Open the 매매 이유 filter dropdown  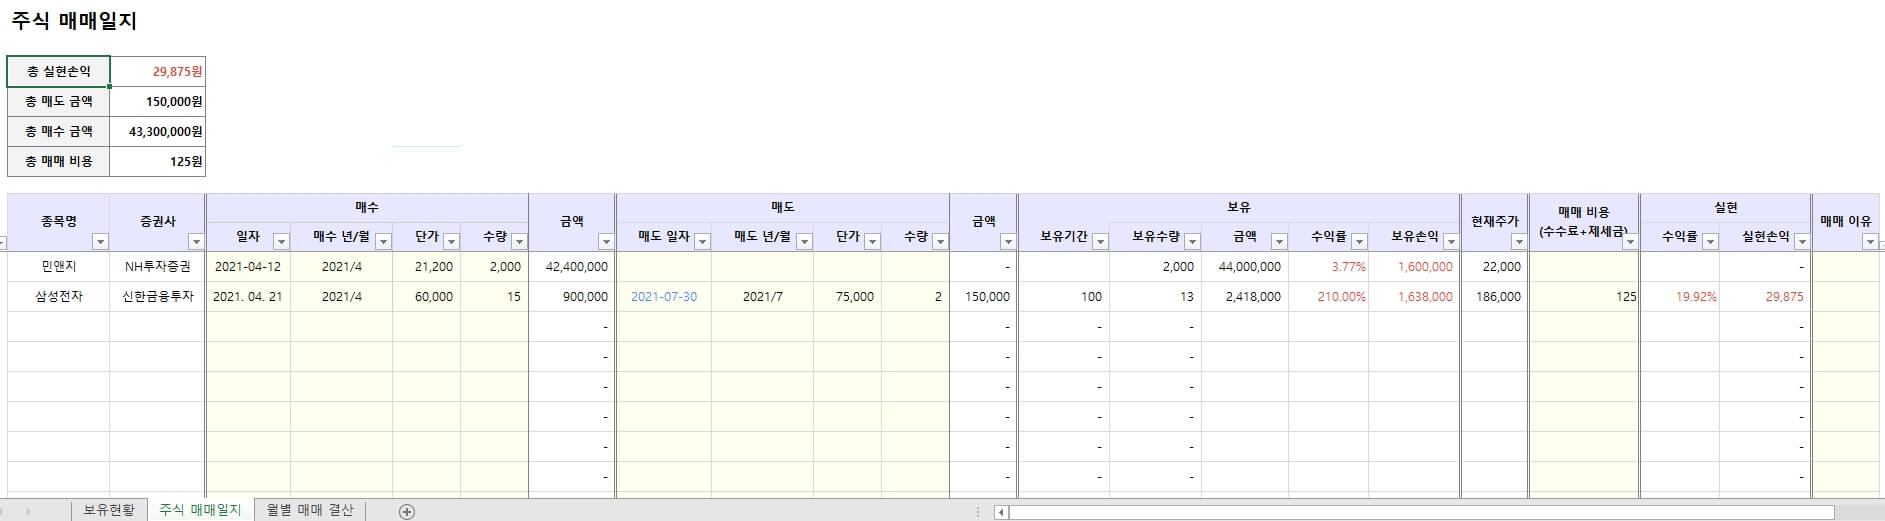(1870, 241)
